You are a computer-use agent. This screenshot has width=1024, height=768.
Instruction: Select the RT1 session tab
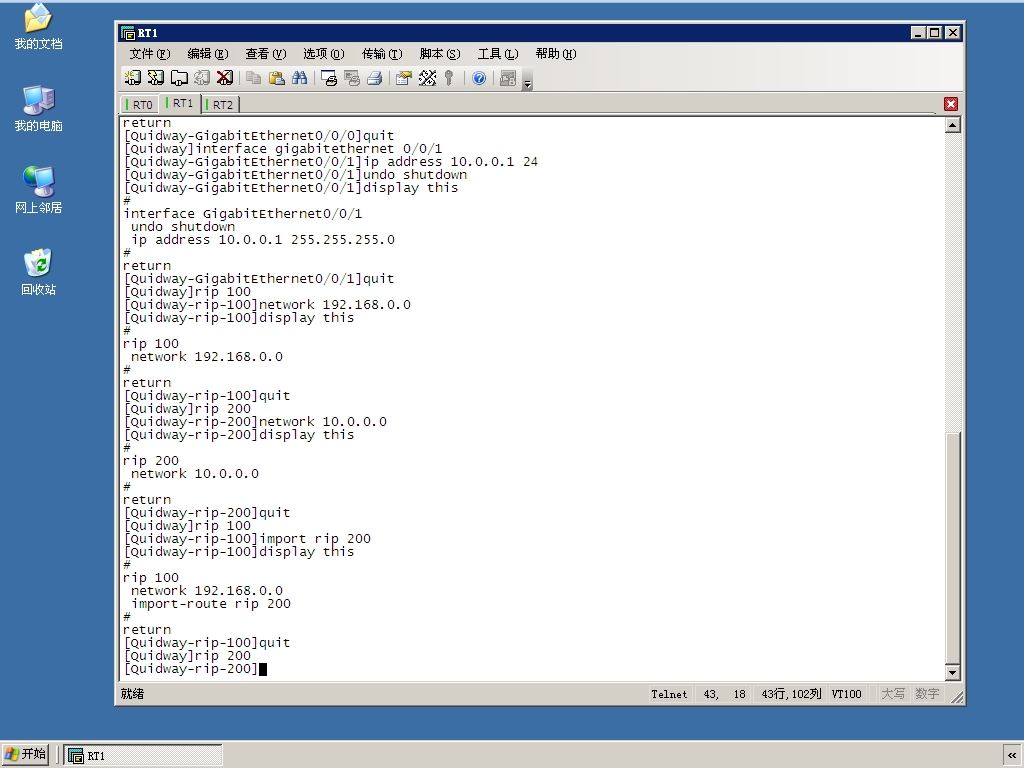[x=180, y=103]
